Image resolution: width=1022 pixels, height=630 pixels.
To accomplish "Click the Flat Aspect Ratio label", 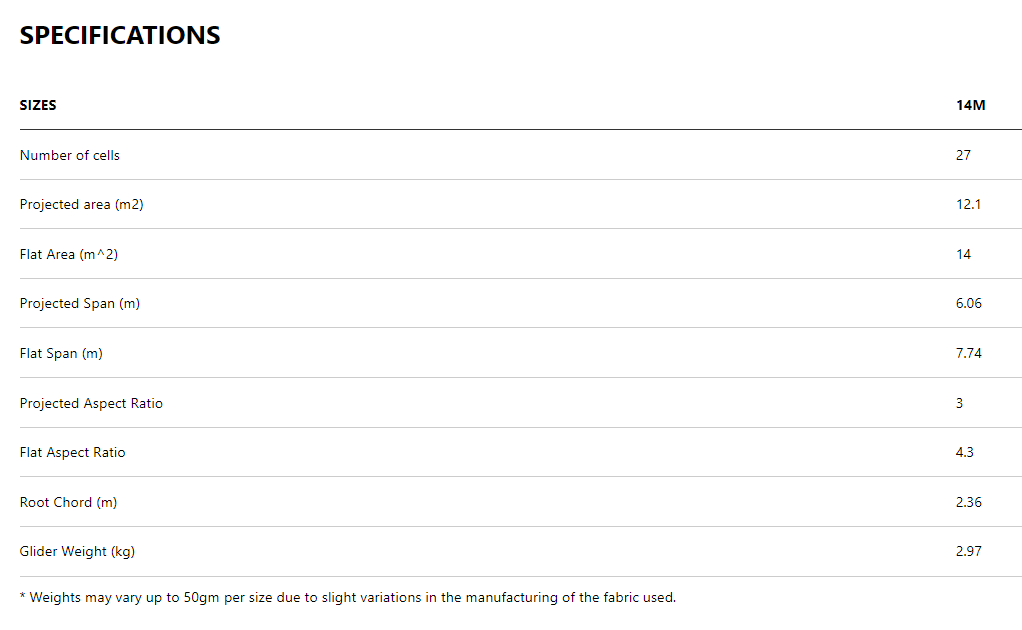I will [73, 452].
